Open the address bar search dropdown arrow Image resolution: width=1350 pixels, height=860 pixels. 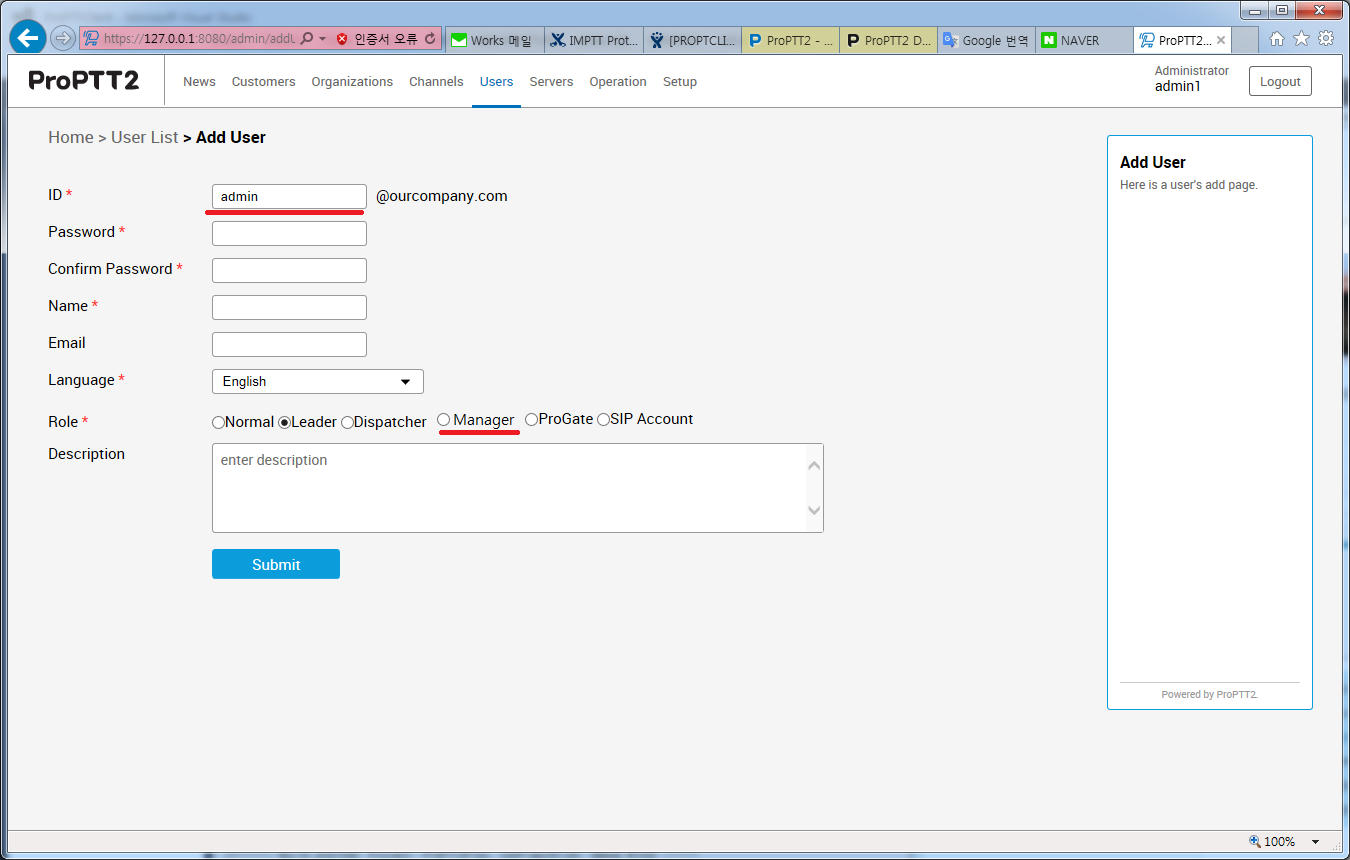tap(322, 39)
